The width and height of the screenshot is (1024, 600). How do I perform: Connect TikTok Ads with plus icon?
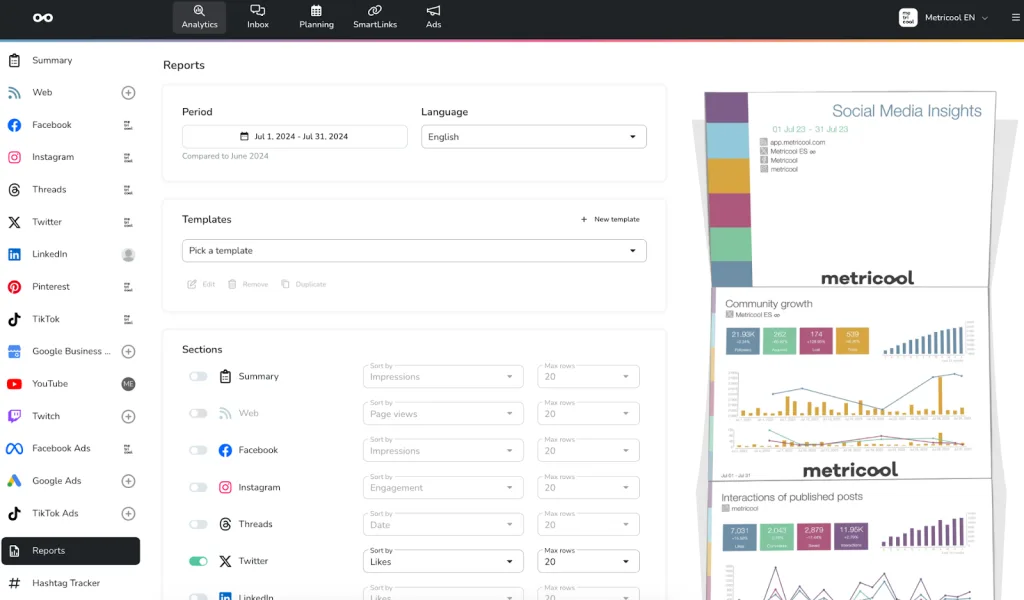point(129,513)
